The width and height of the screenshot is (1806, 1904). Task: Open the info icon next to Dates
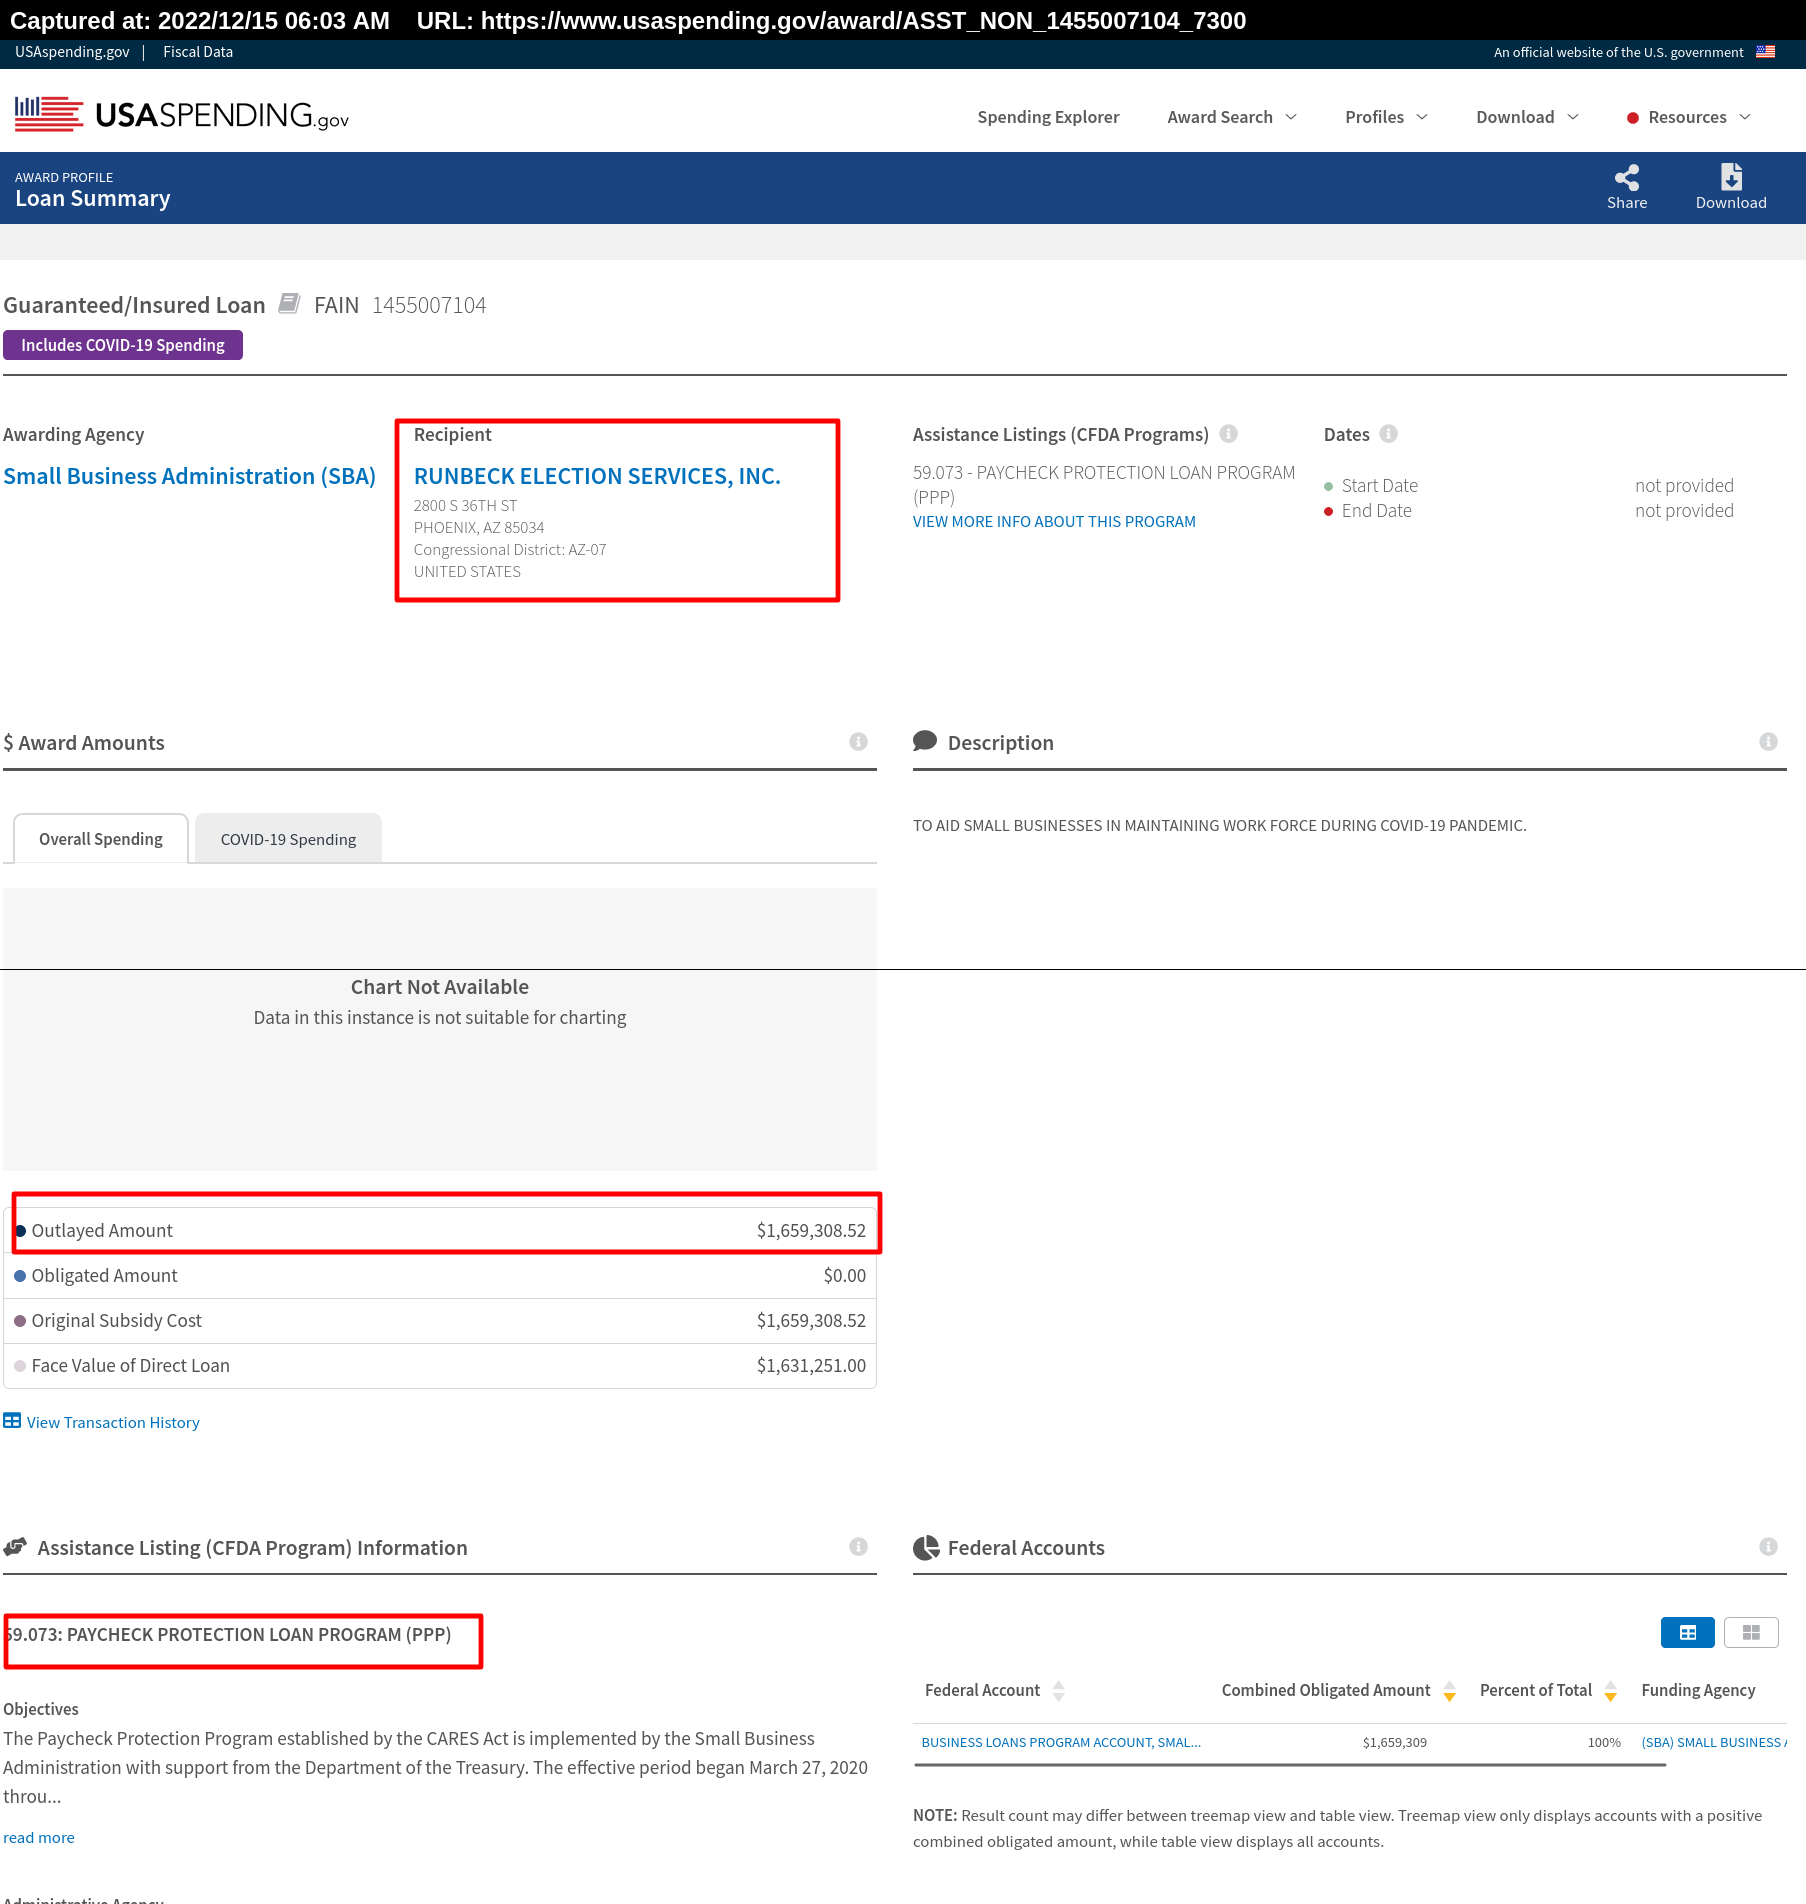click(x=1389, y=434)
